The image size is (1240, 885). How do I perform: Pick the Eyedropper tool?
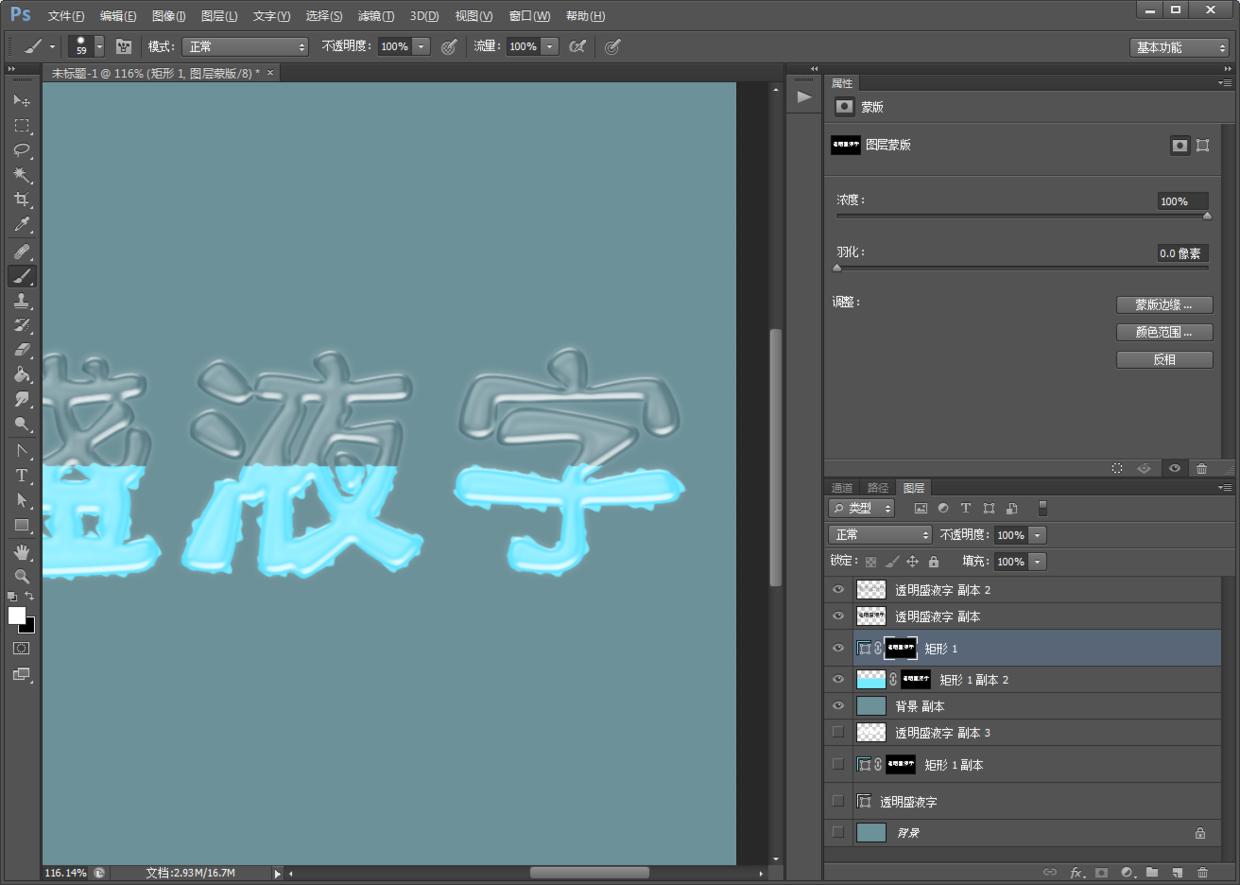coord(21,225)
